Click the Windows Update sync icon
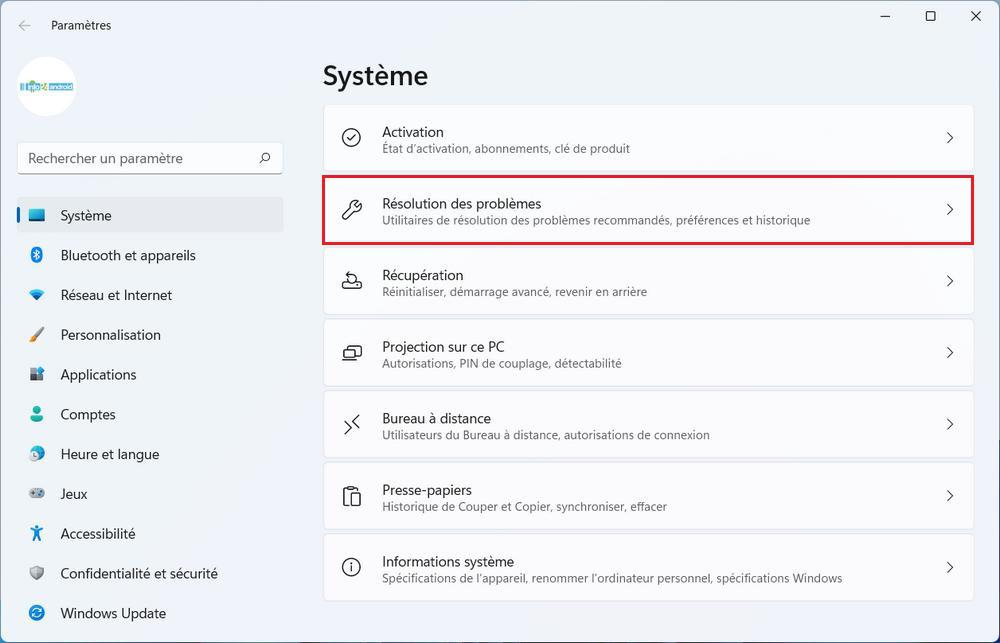 (37, 613)
